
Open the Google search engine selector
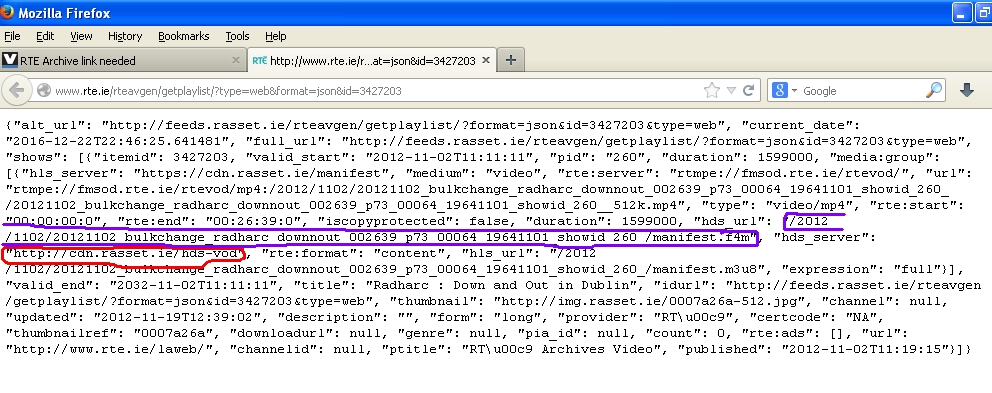[784, 90]
